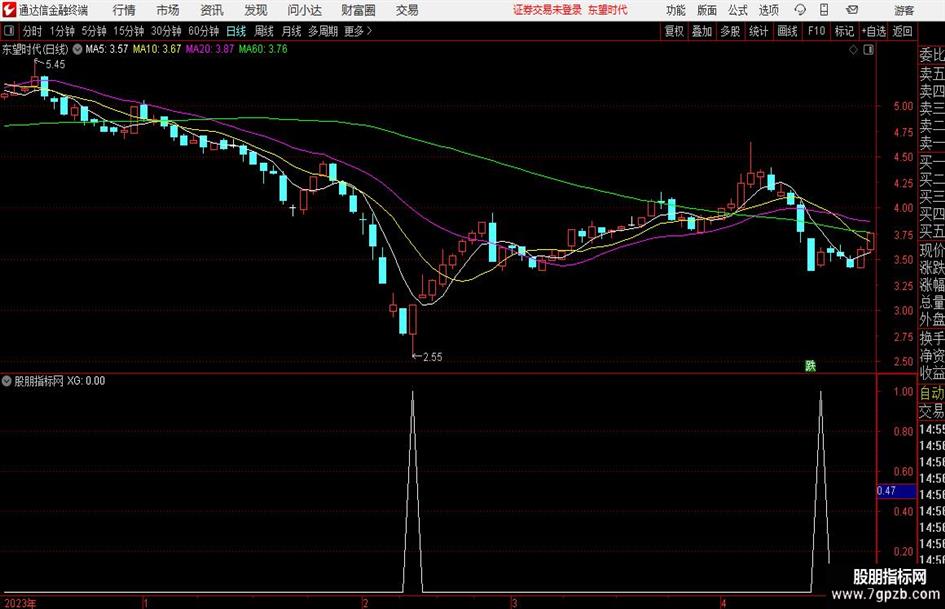Switch to 分时 period tab
The height and width of the screenshot is (609, 945).
click(32, 31)
